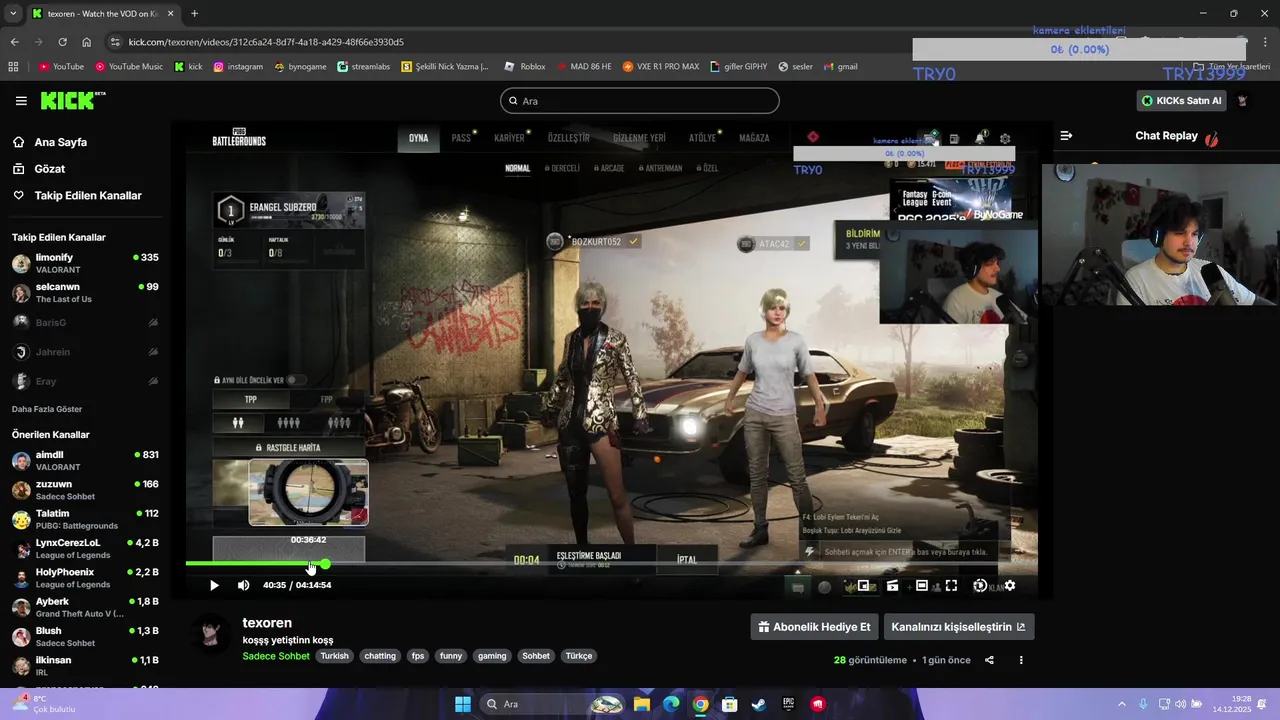Reload the page in Chrome
The height and width of the screenshot is (720, 1280).
click(x=62, y=42)
